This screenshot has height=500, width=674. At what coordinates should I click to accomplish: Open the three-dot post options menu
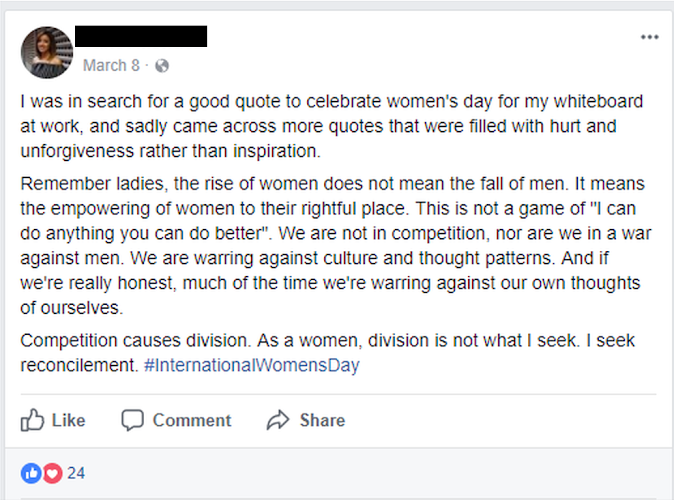click(x=649, y=37)
